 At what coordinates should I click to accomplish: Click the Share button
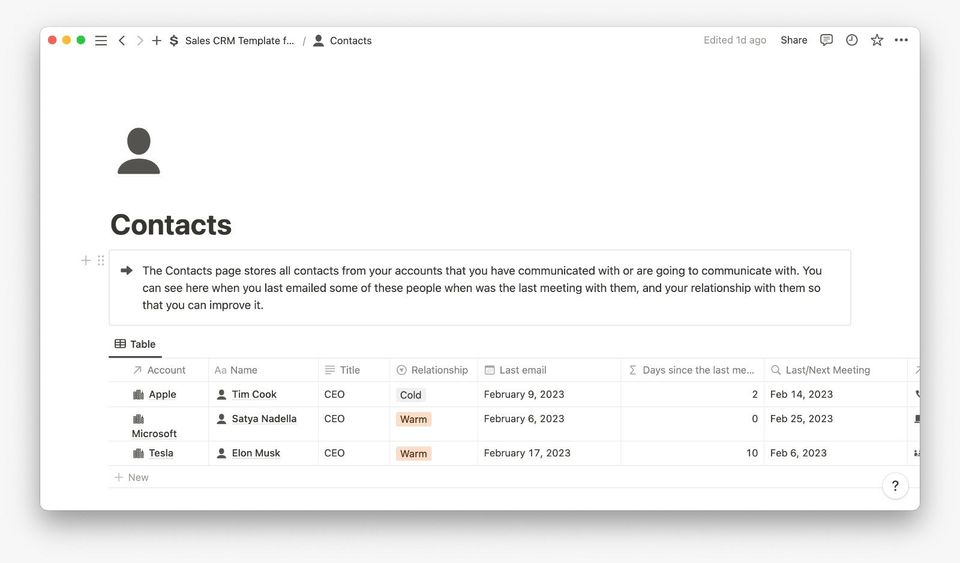794,40
